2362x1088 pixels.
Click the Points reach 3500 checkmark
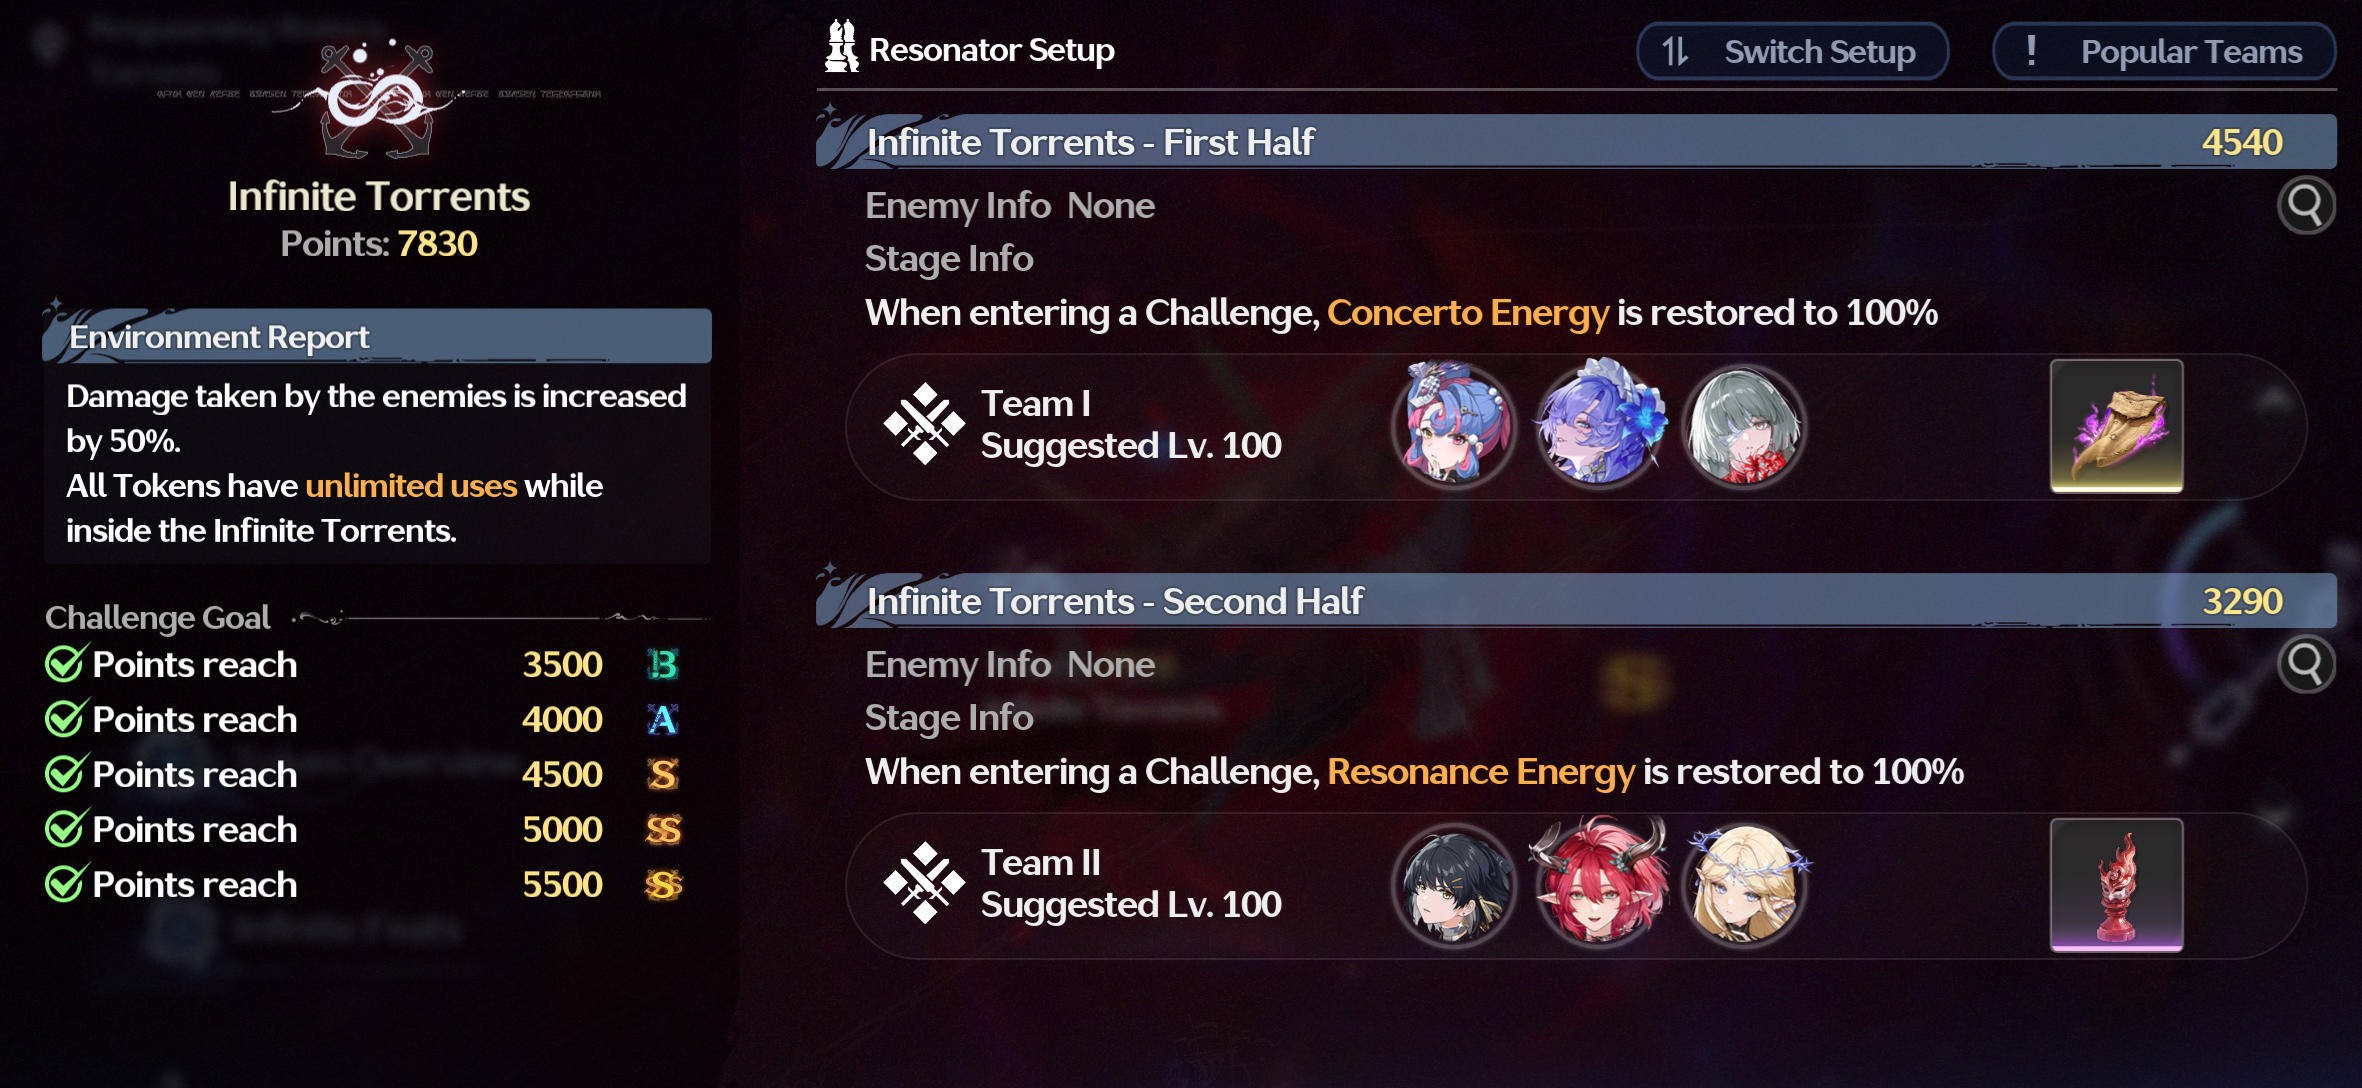[x=65, y=664]
